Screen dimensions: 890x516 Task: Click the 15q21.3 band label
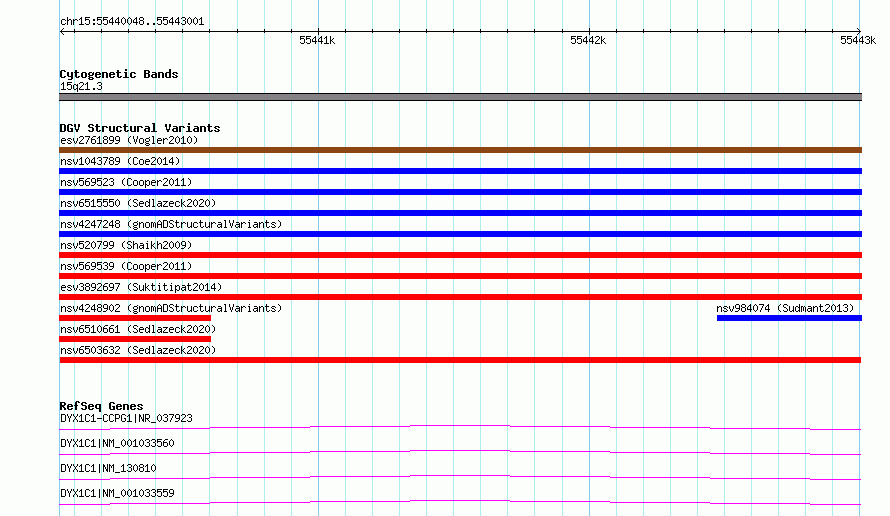(81, 86)
